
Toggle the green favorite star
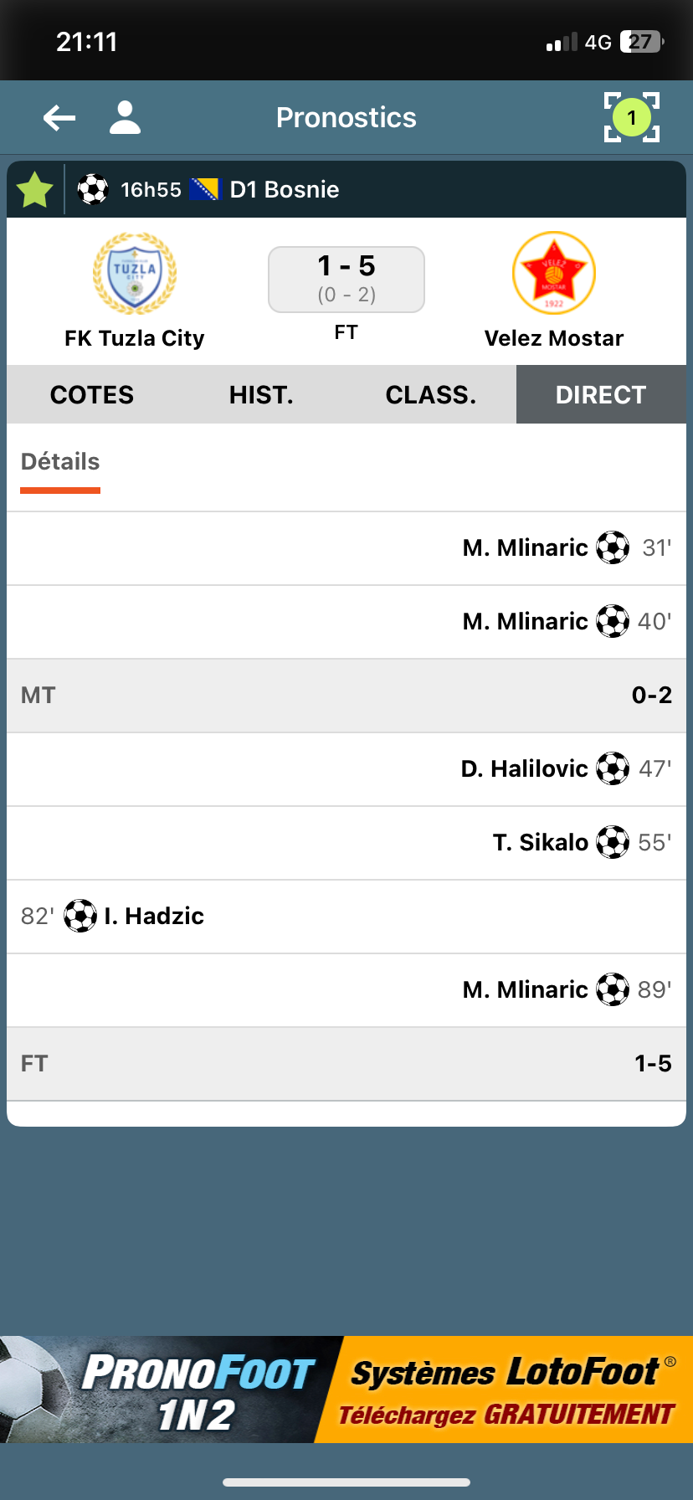[x=35, y=189]
